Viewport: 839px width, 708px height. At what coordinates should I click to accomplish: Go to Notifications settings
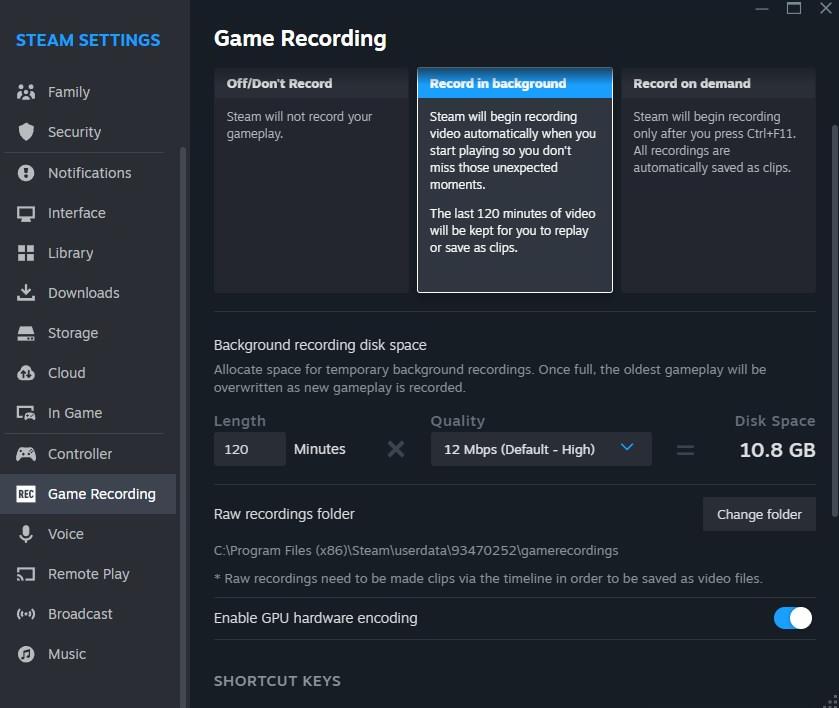point(89,173)
